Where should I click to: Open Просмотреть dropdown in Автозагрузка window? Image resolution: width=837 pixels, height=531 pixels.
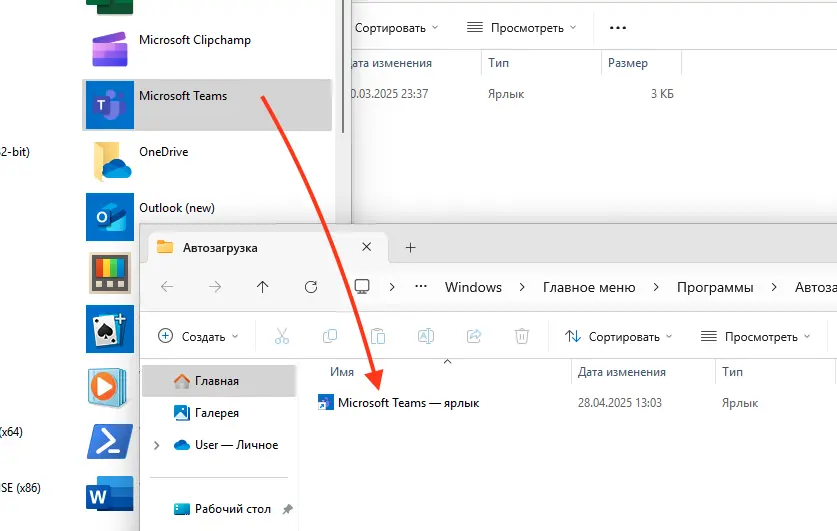click(x=755, y=336)
